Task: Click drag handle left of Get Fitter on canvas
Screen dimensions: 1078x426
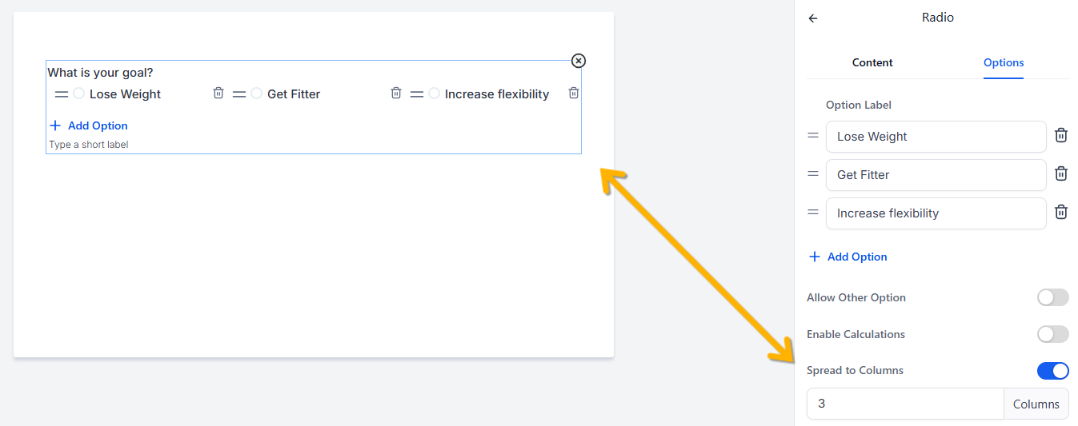Action: pyautogui.click(x=239, y=94)
